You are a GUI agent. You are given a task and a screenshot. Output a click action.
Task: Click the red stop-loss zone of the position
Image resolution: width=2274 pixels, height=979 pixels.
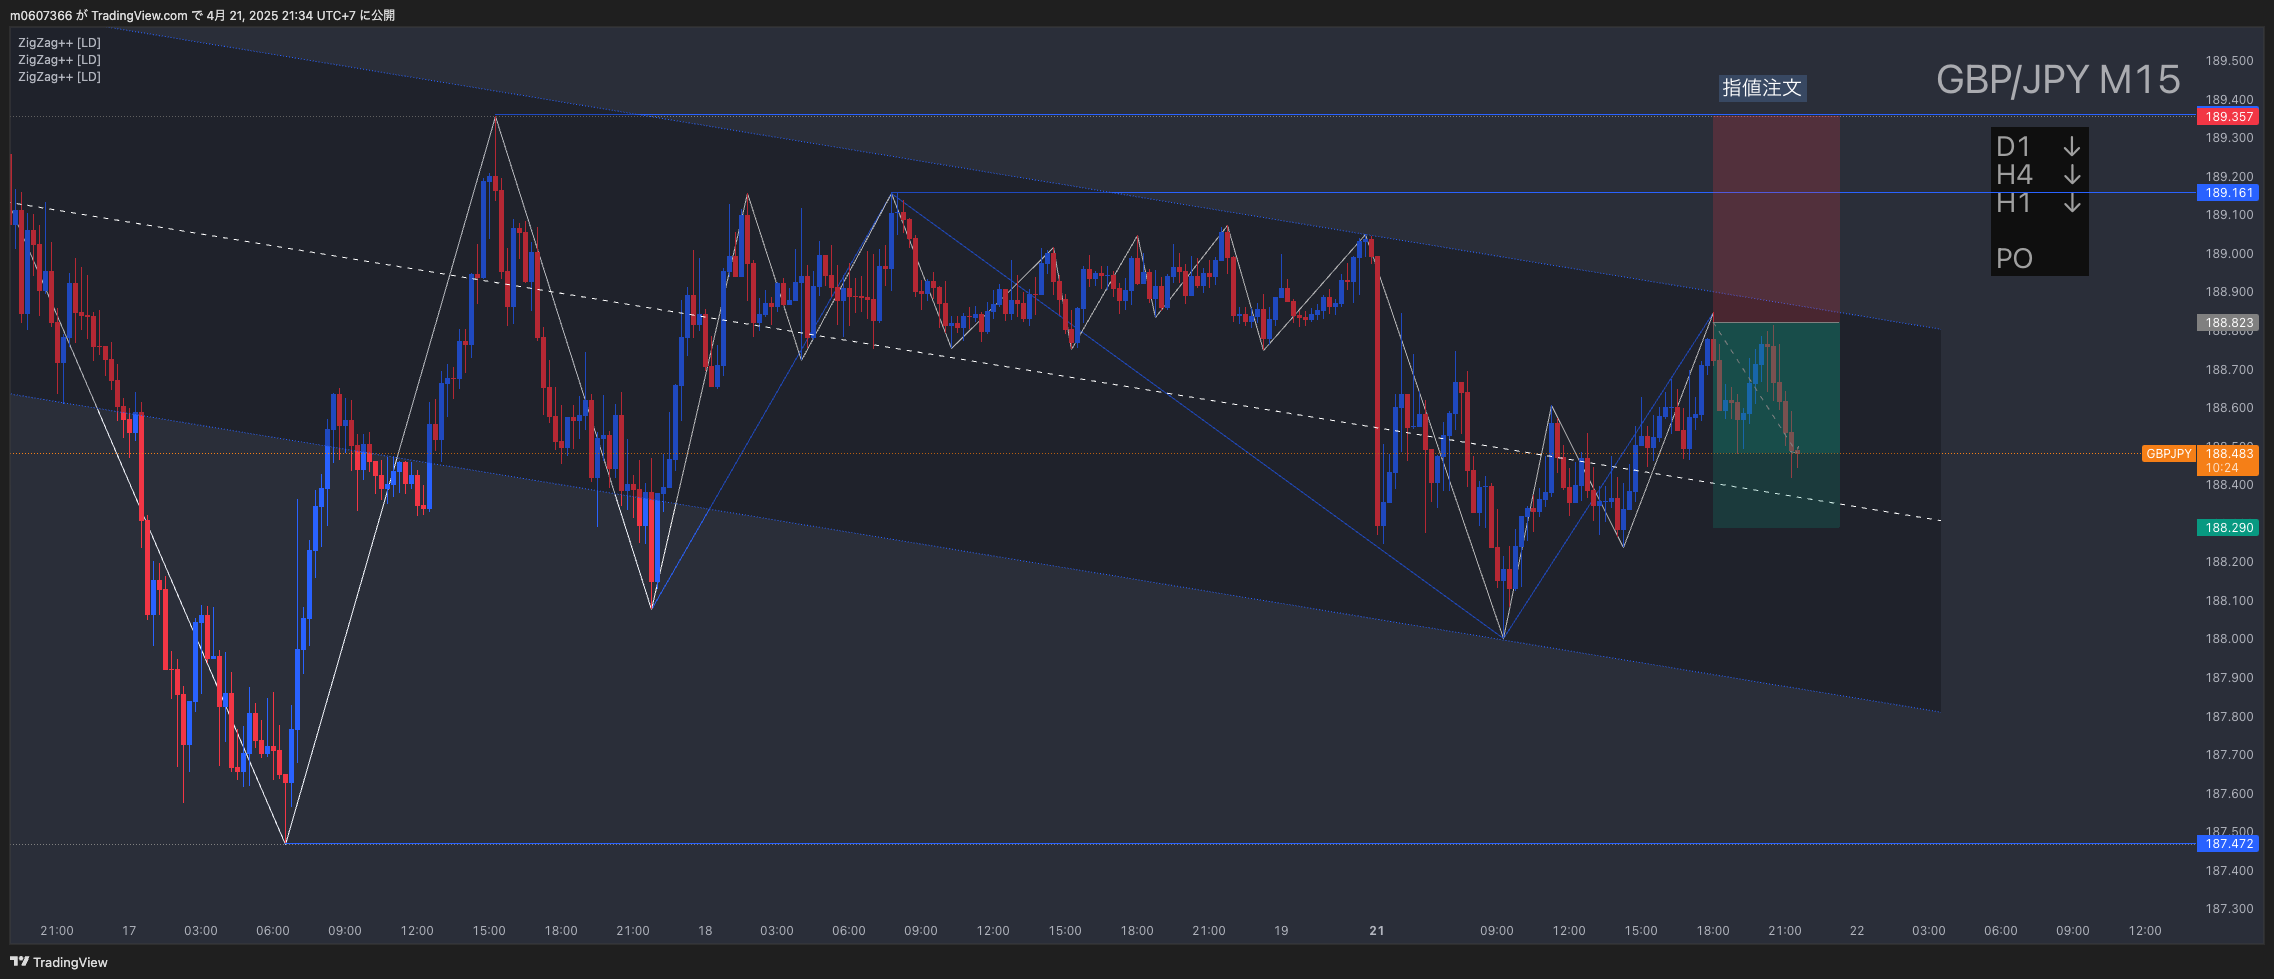point(1776,218)
